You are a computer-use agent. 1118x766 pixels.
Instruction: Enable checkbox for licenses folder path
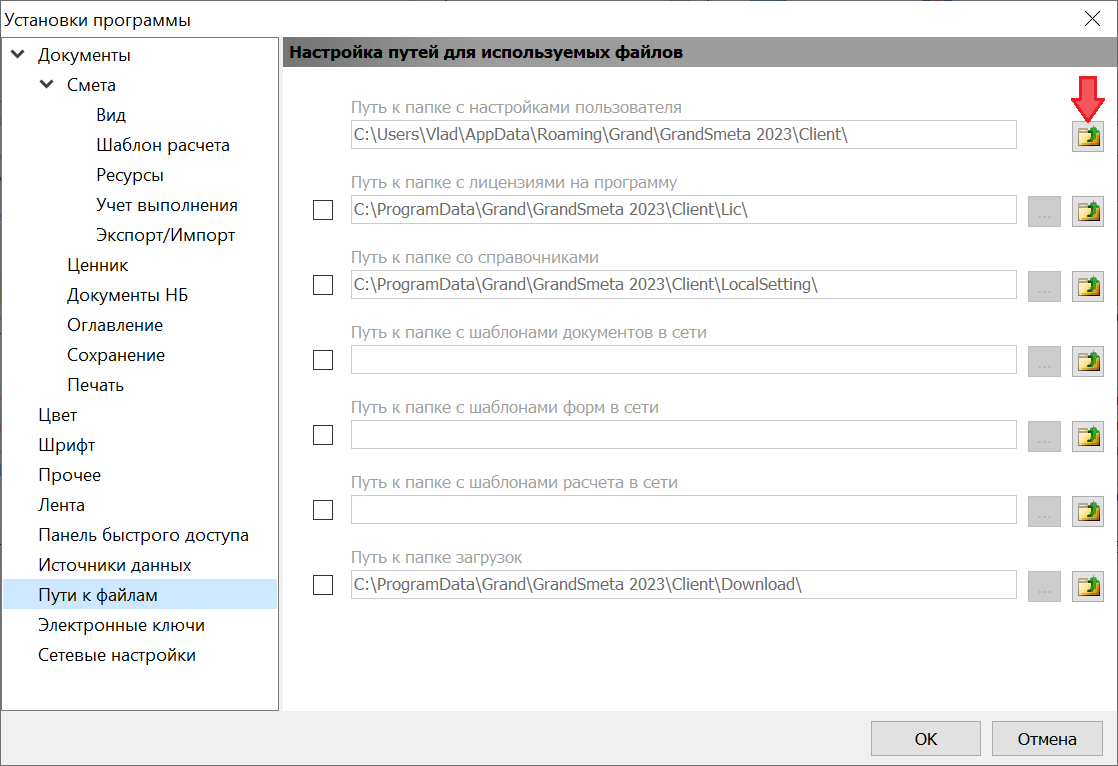(x=323, y=210)
